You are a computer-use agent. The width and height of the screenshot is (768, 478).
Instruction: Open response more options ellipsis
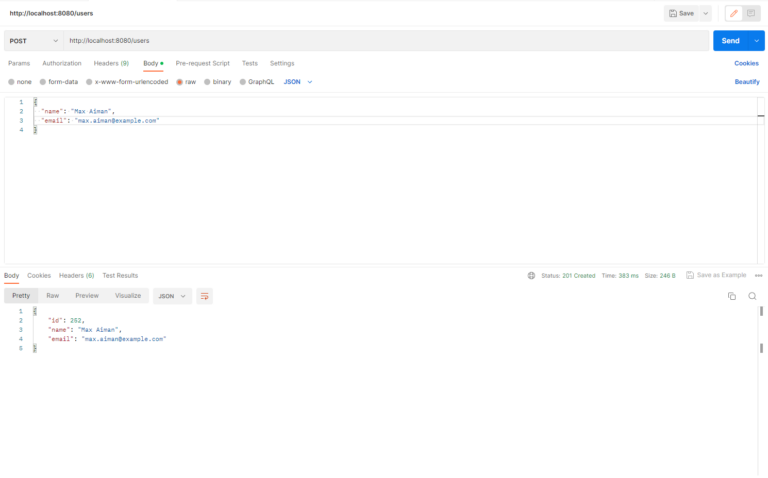click(759, 275)
